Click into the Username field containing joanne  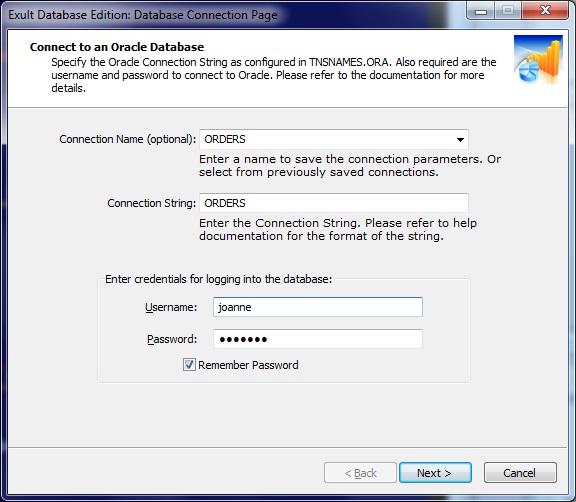click(318, 307)
